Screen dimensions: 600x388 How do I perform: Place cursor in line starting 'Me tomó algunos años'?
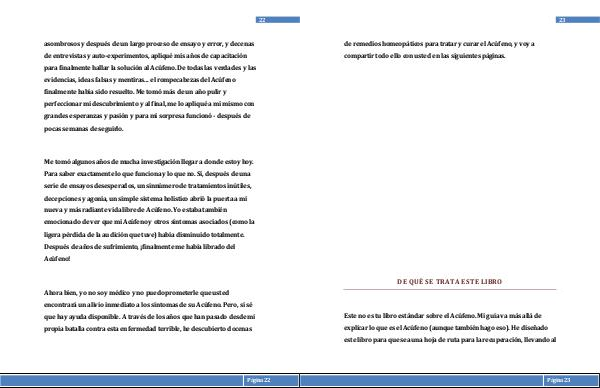pos(148,162)
